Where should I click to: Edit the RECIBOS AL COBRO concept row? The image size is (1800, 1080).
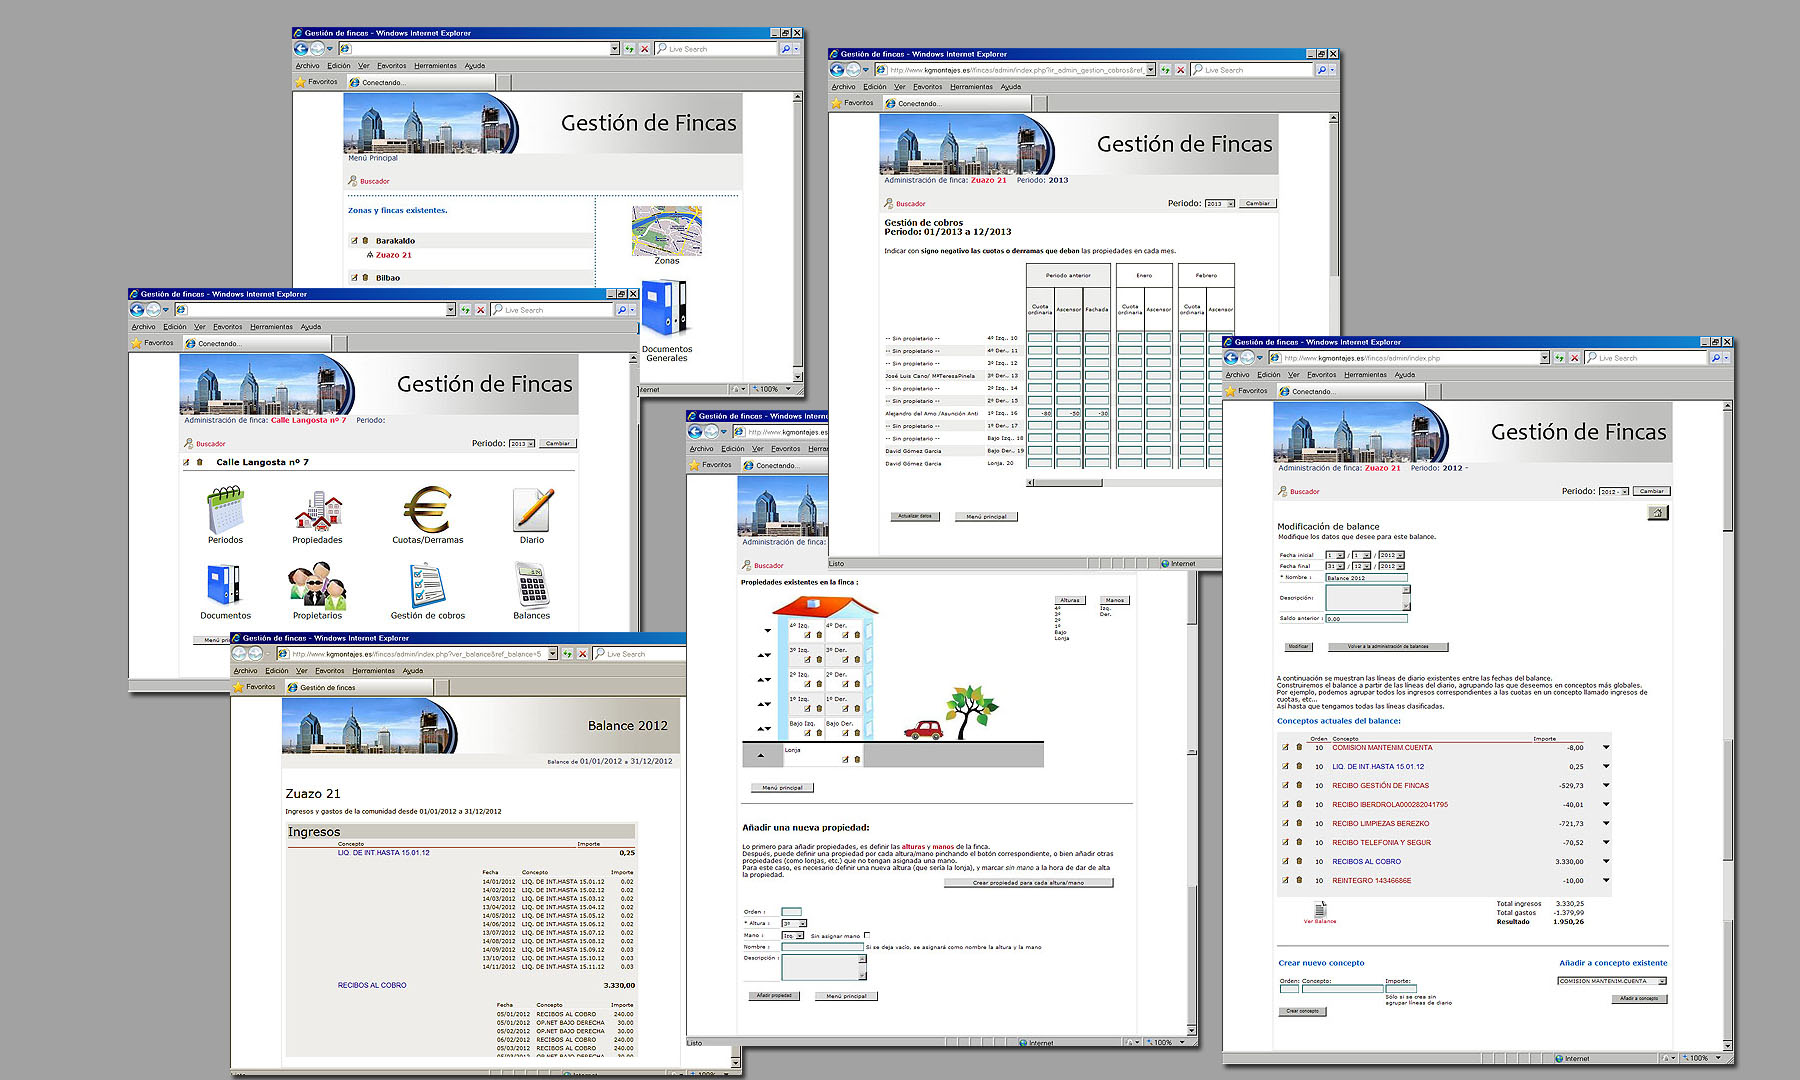1285,861
